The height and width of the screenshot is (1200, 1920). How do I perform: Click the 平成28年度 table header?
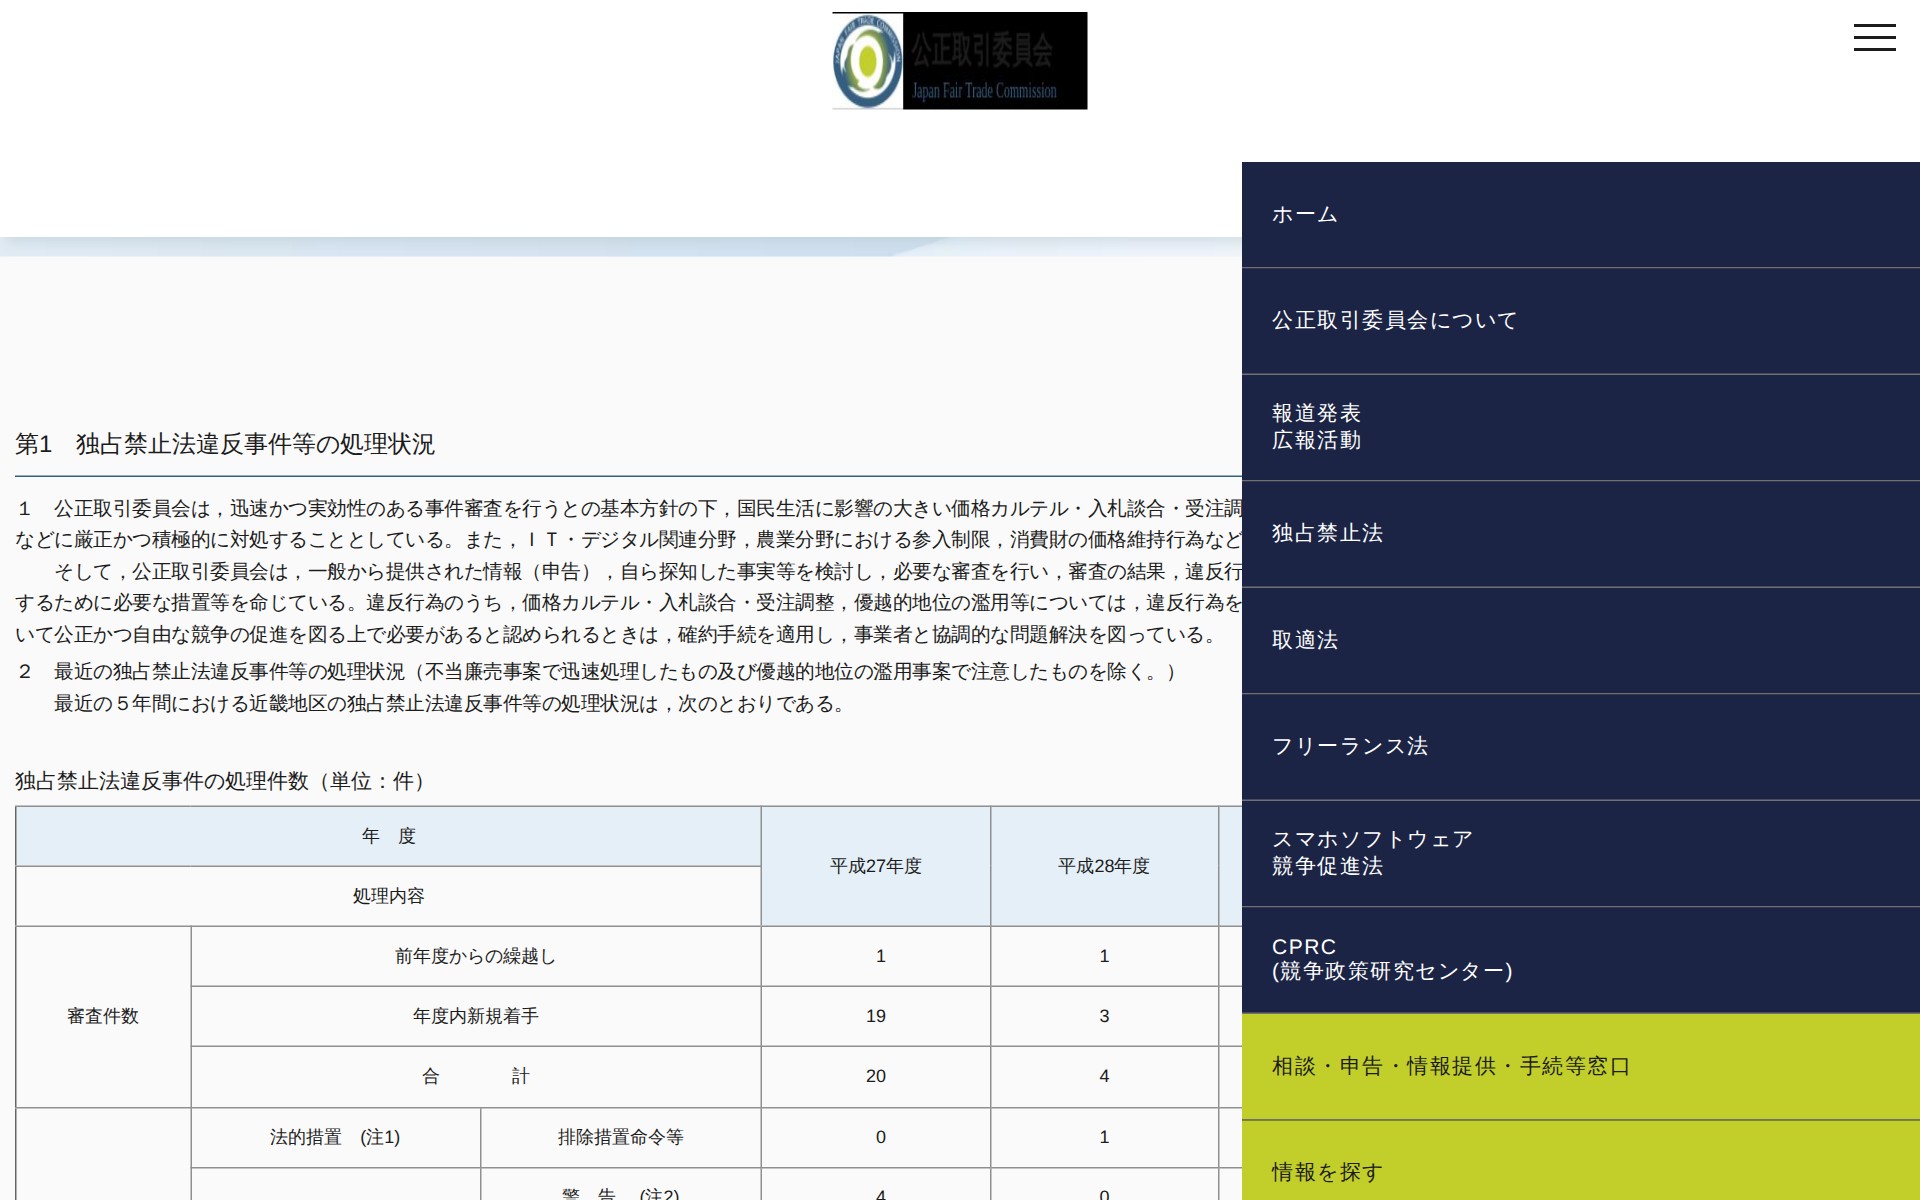(x=1103, y=867)
